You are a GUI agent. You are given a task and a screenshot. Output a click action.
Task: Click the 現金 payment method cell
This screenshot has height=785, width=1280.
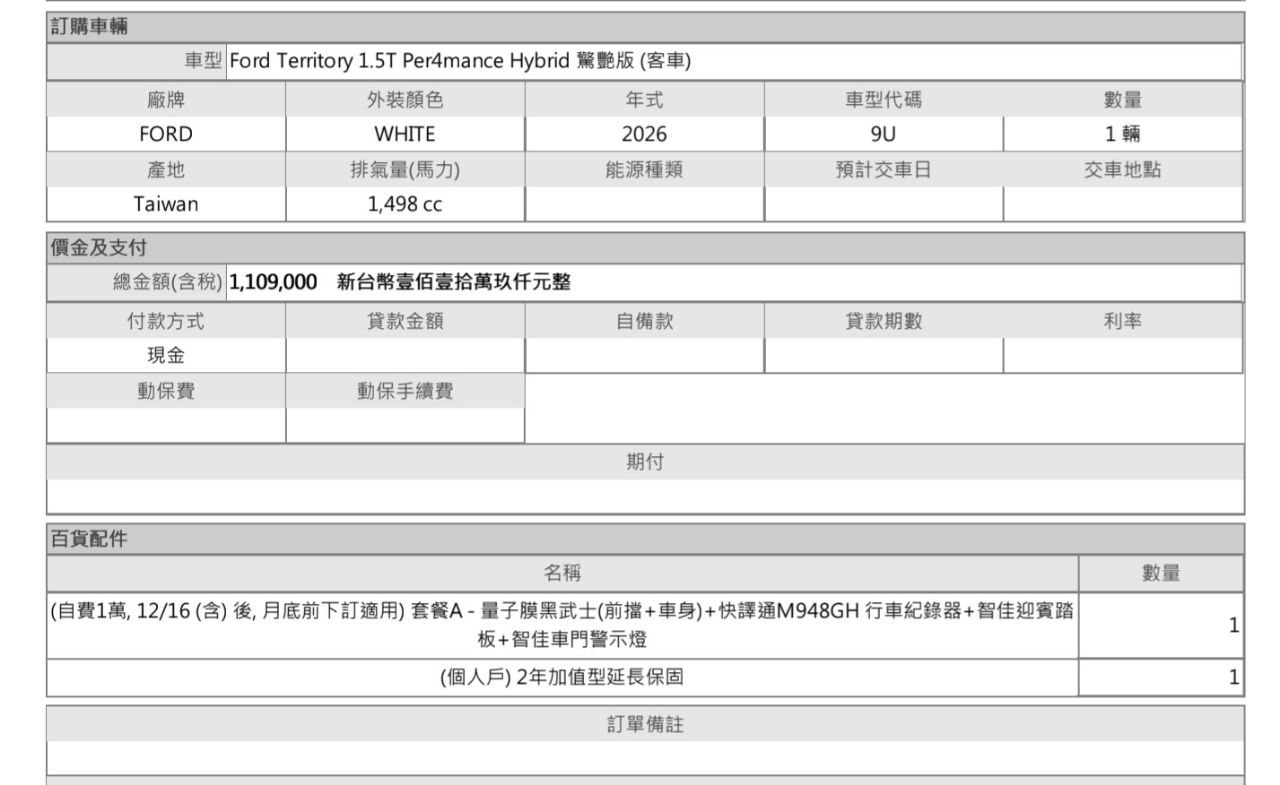click(x=163, y=353)
